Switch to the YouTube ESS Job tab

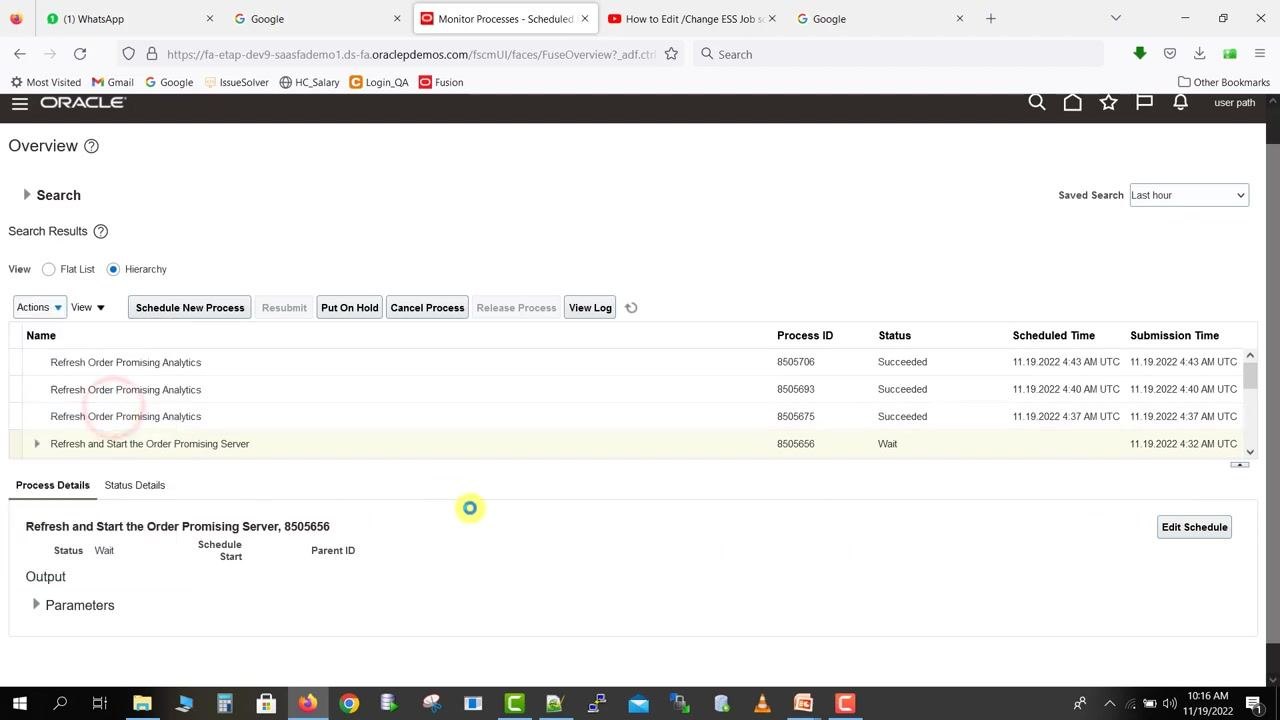point(690,19)
